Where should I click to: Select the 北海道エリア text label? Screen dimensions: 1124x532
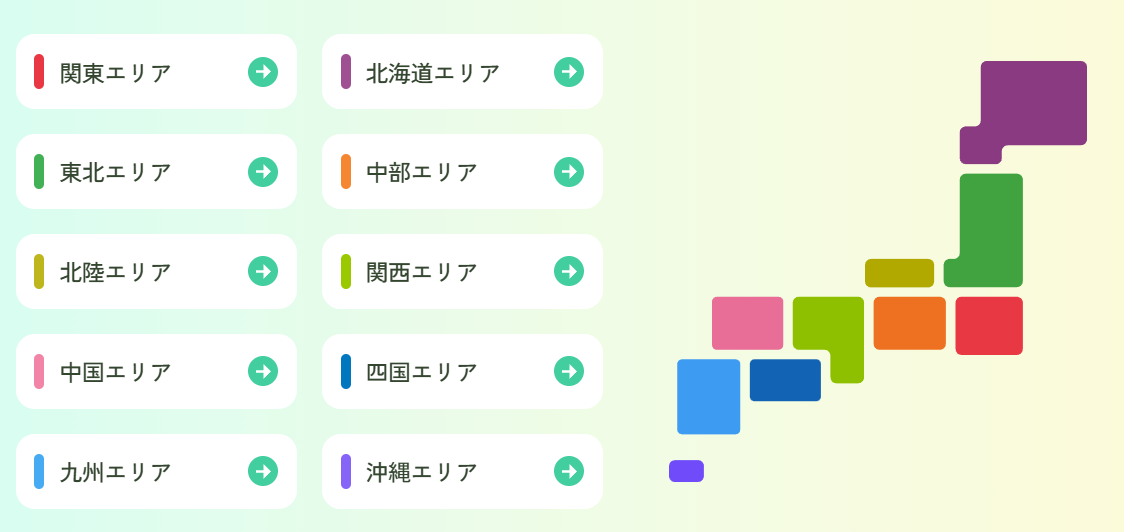click(x=433, y=73)
